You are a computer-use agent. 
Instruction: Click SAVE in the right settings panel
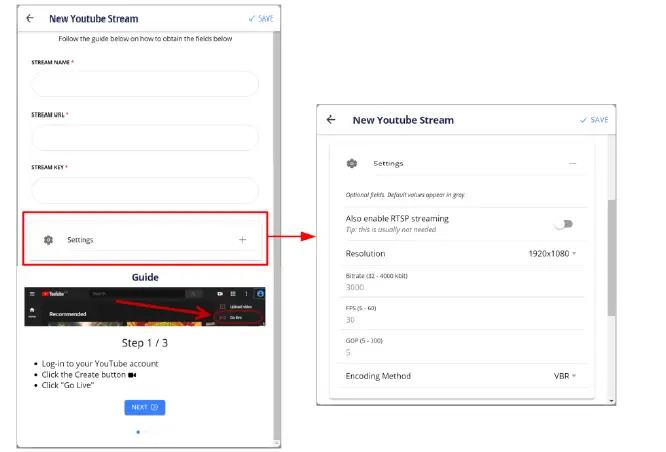tap(594, 120)
